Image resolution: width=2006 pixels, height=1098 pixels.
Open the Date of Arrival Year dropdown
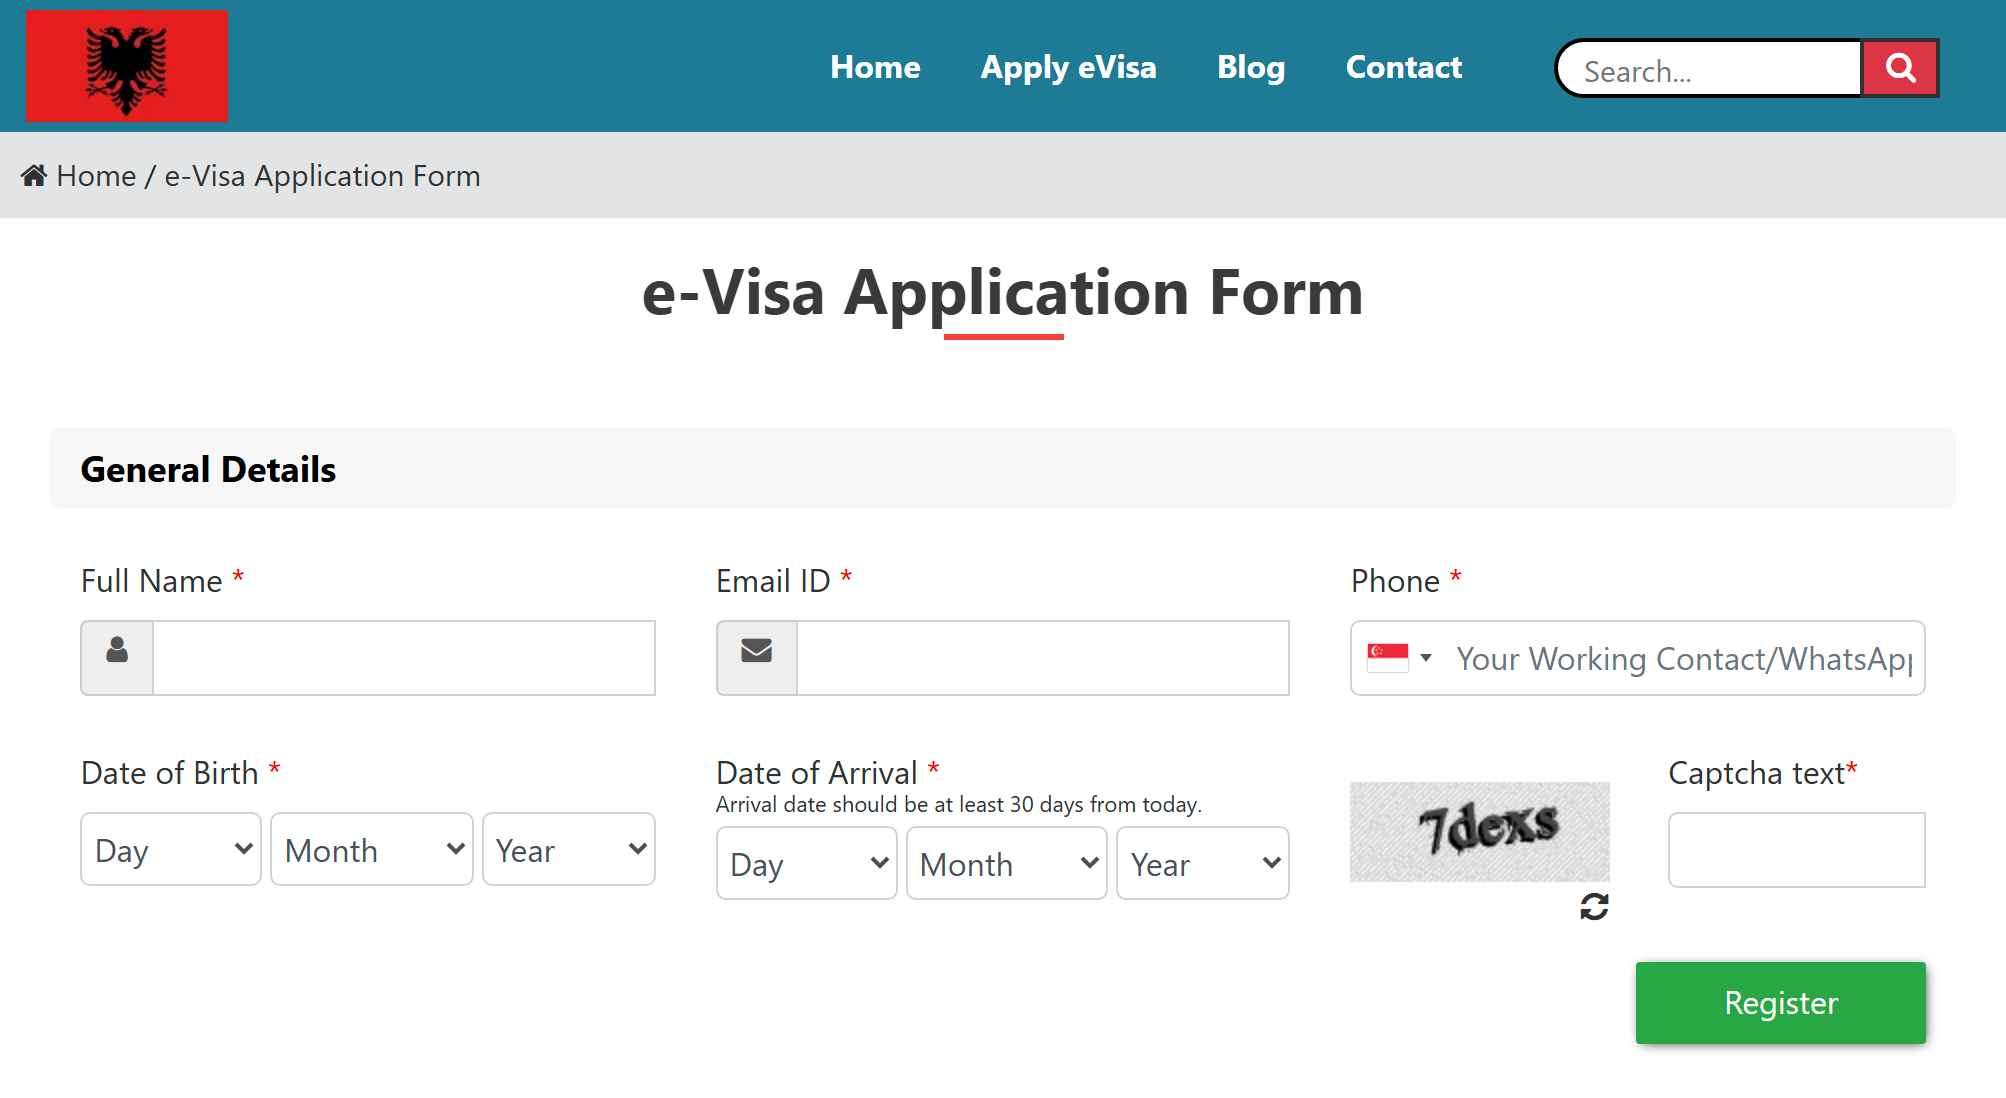pyautogui.click(x=1202, y=863)
